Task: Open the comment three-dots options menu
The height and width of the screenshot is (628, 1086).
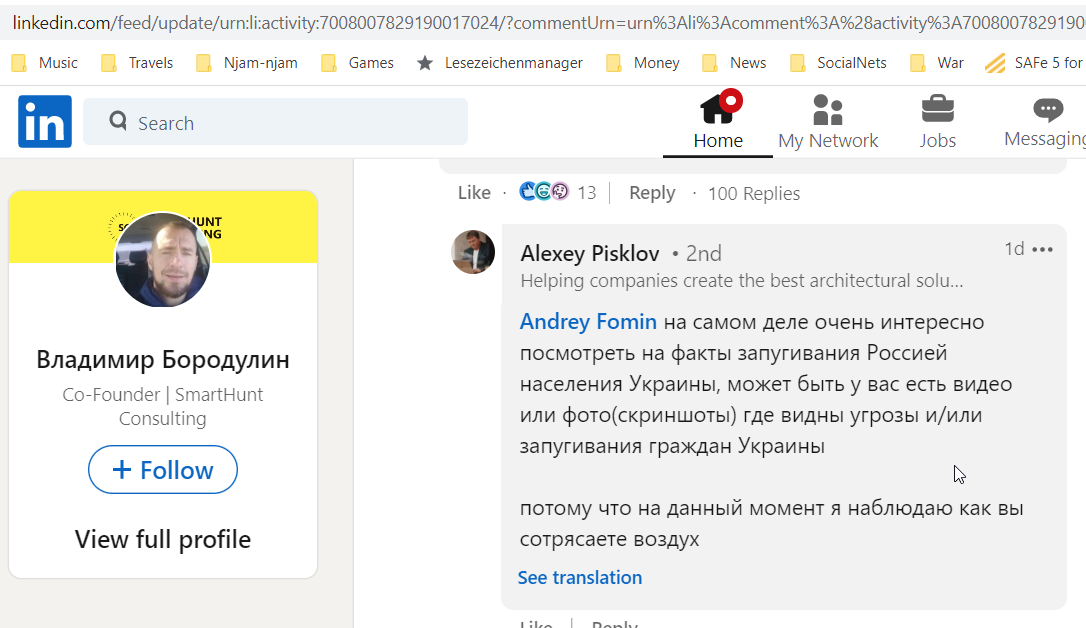Action: coord(1042,249)
